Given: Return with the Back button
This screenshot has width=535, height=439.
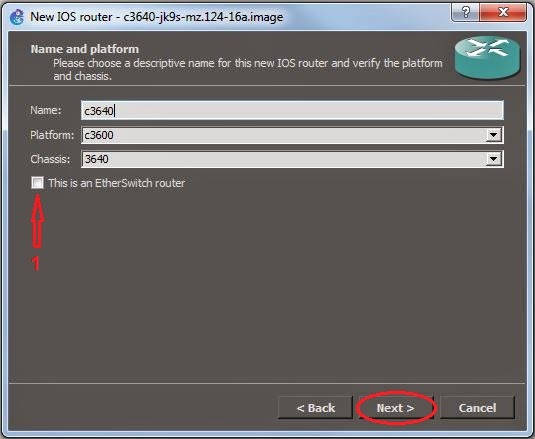Looking at the screenshot, I should [316, 408].
